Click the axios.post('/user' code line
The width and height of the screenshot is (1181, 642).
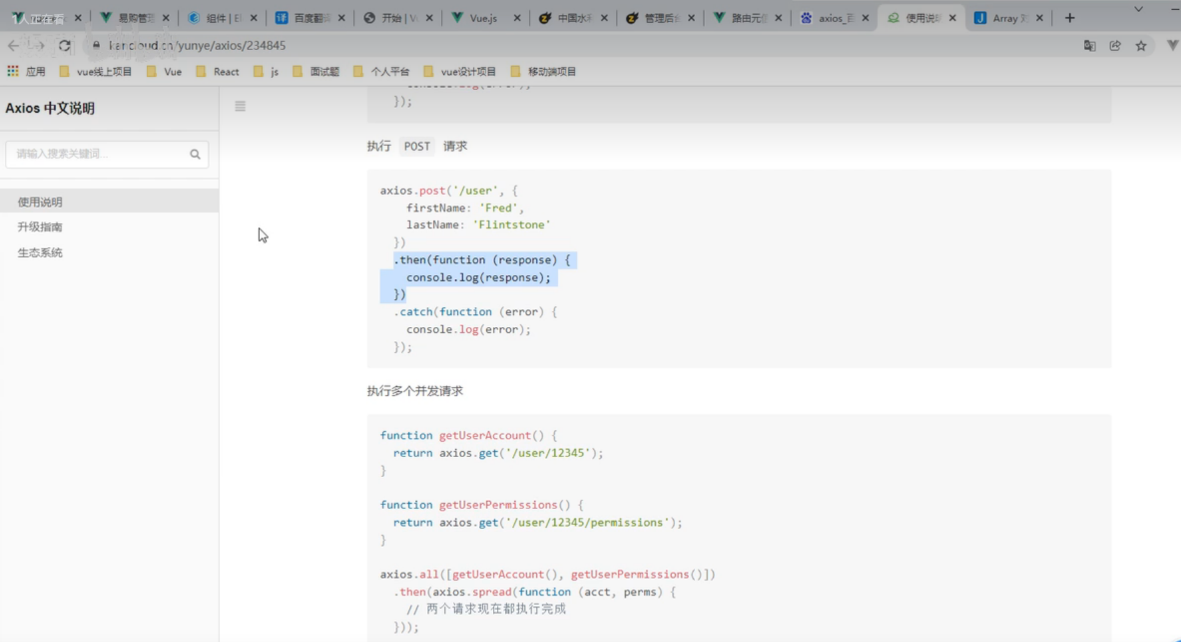449,191
